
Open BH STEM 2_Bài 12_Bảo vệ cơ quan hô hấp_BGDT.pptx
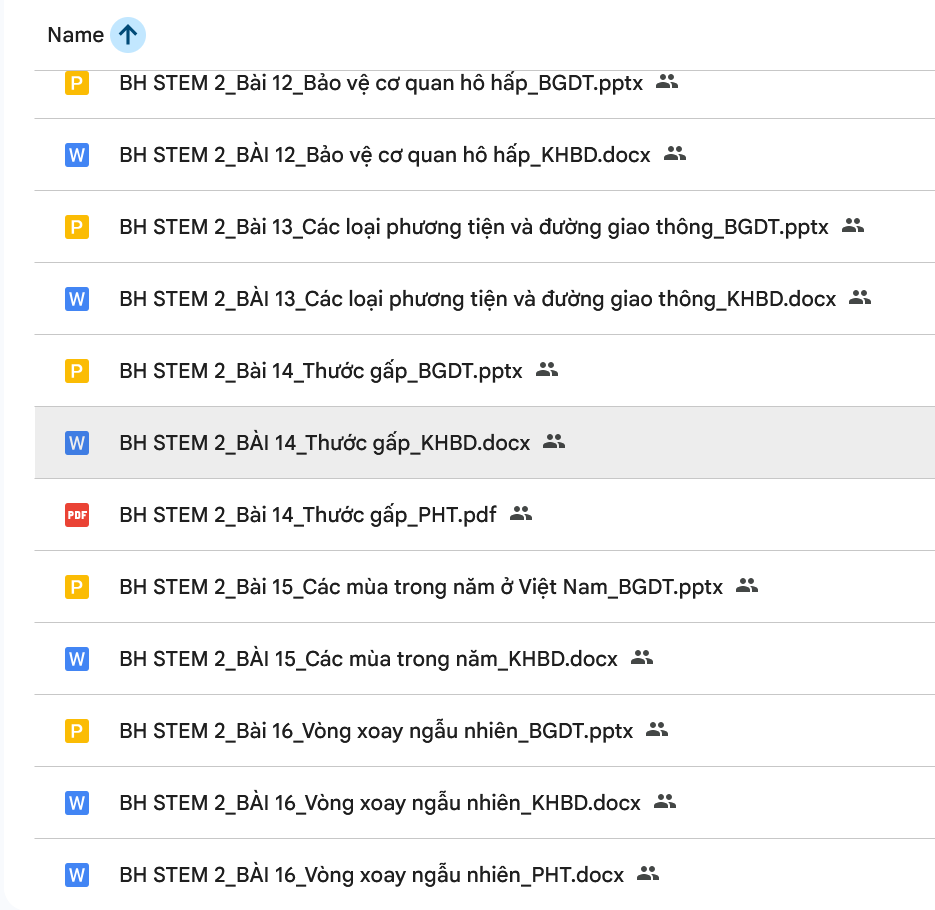coord(380,83)
